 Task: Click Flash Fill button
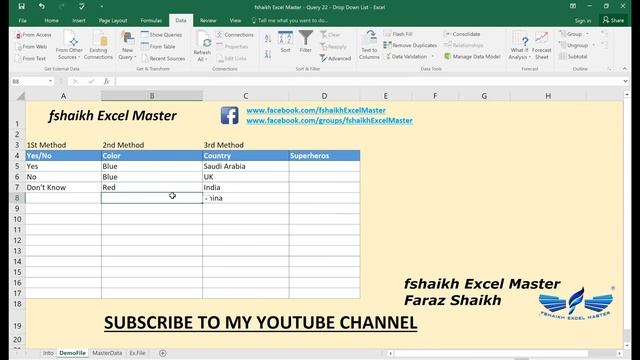(398, 34)
